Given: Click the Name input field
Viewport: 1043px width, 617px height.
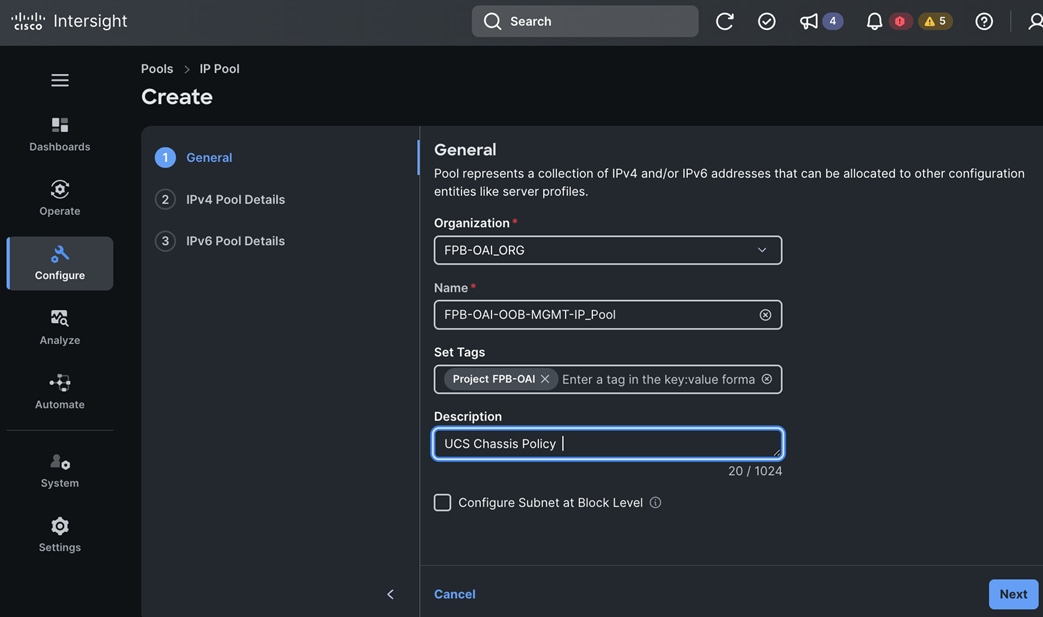Looking at the screenshot, I should (x=608, y=314).
